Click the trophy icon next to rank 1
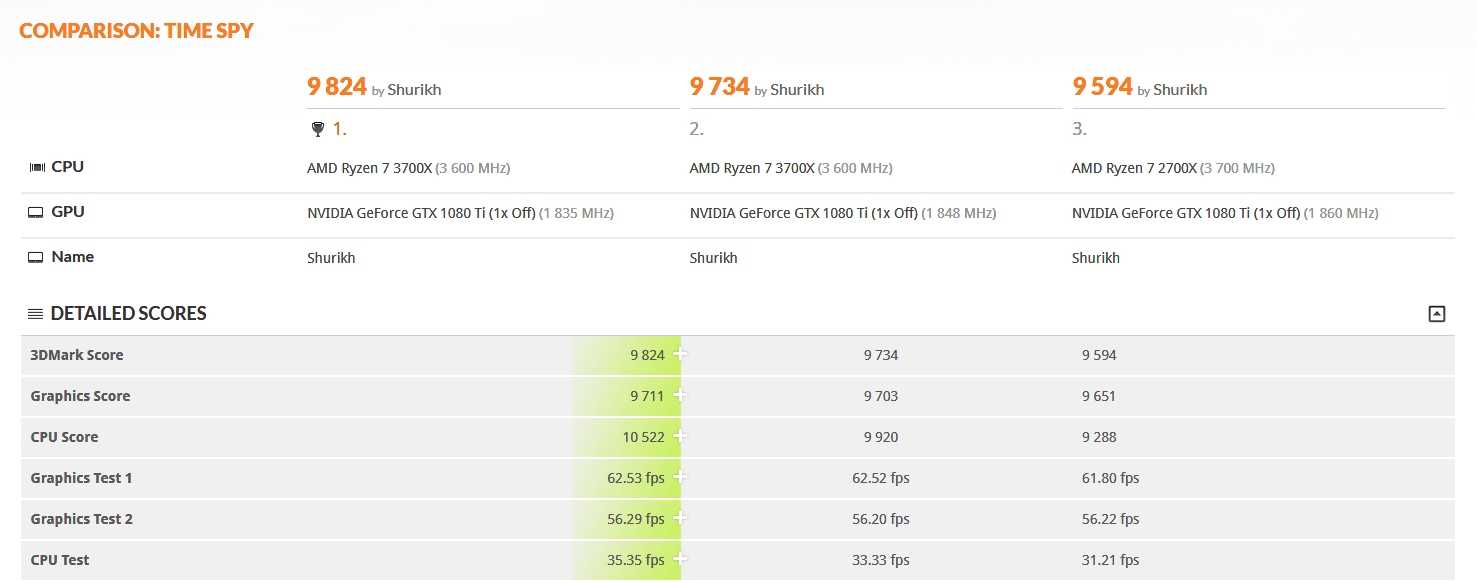1477x582 pixels. (318, 129)
